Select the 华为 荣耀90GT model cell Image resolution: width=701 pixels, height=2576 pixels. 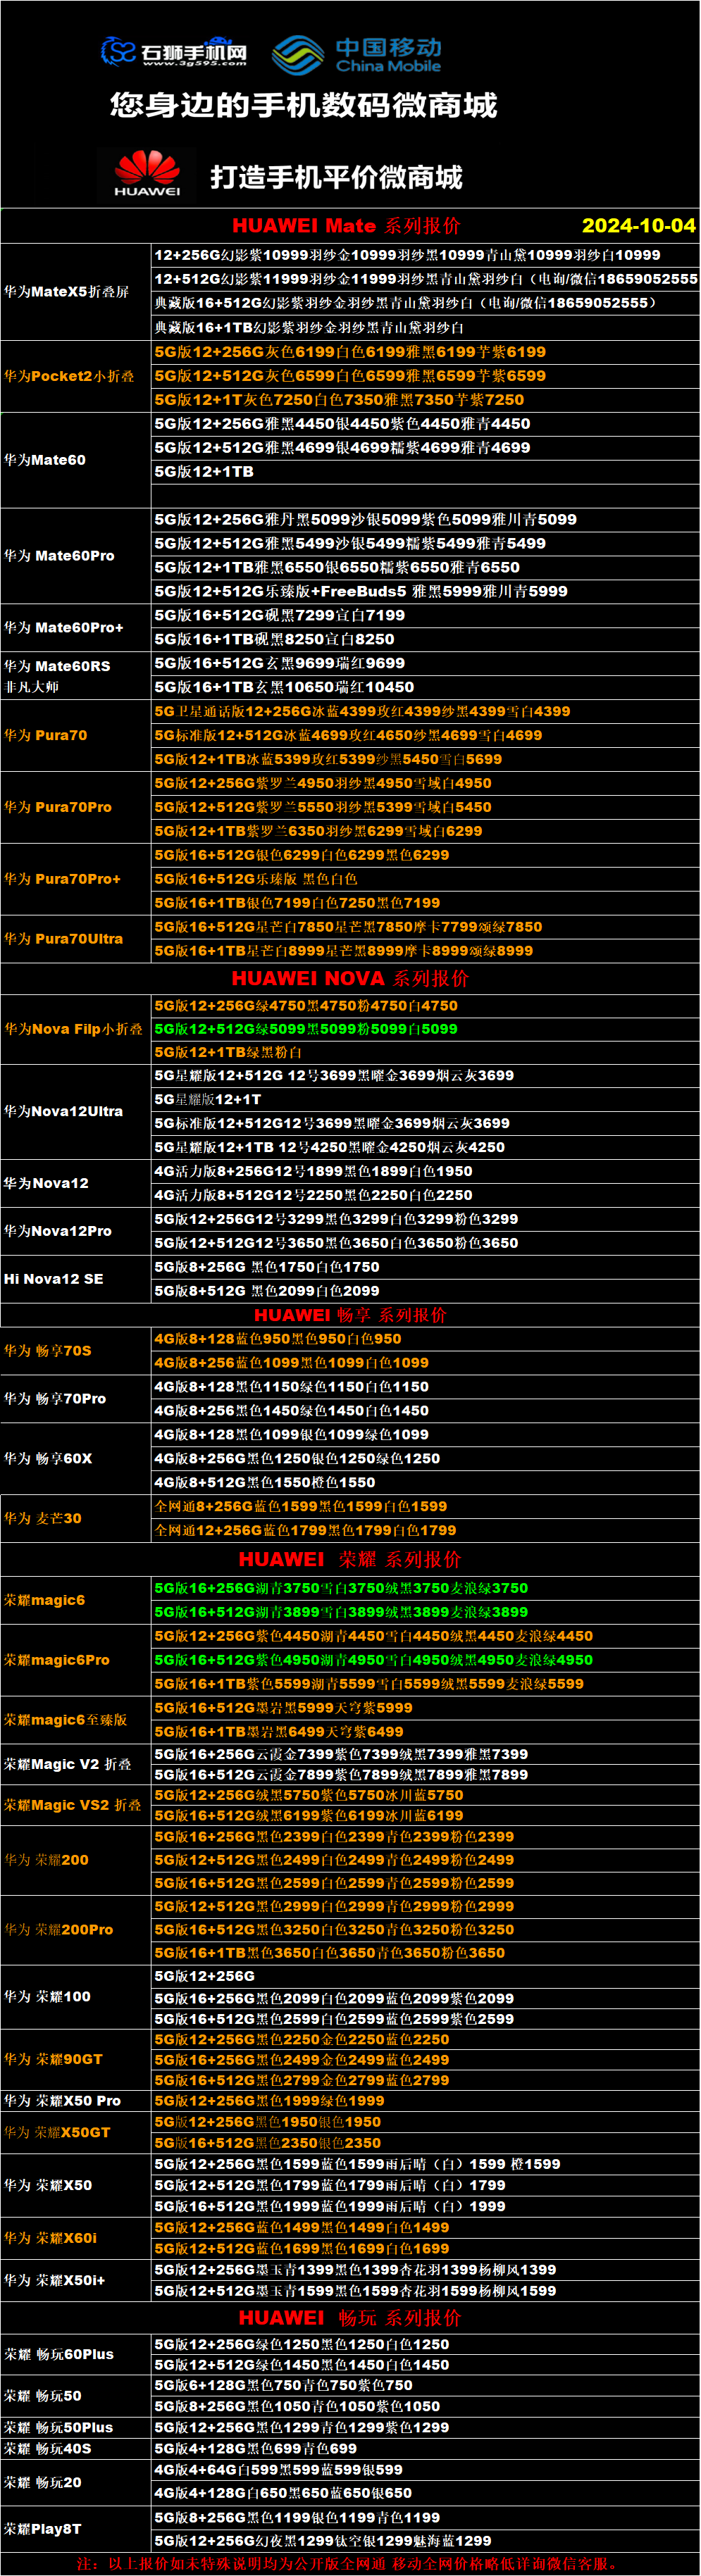[x=76, y=2060]
